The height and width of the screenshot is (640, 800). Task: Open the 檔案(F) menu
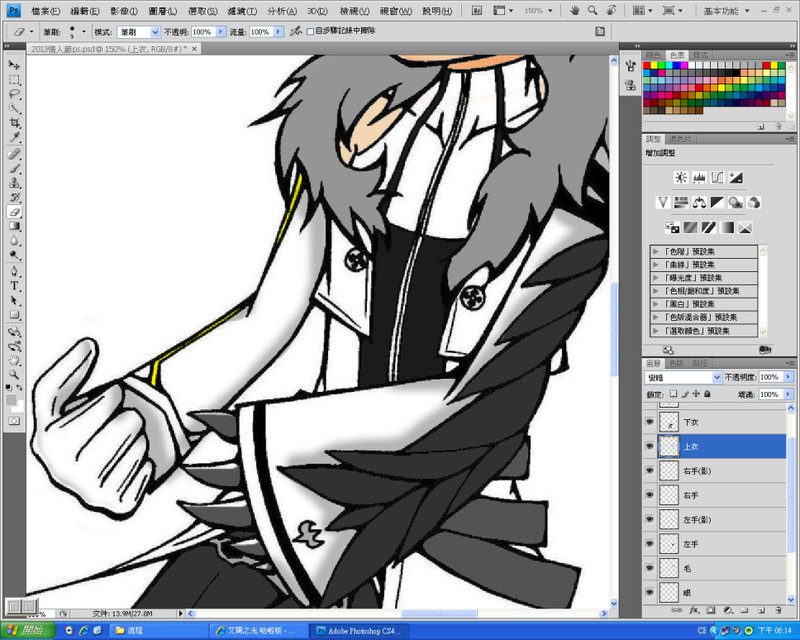45,11
